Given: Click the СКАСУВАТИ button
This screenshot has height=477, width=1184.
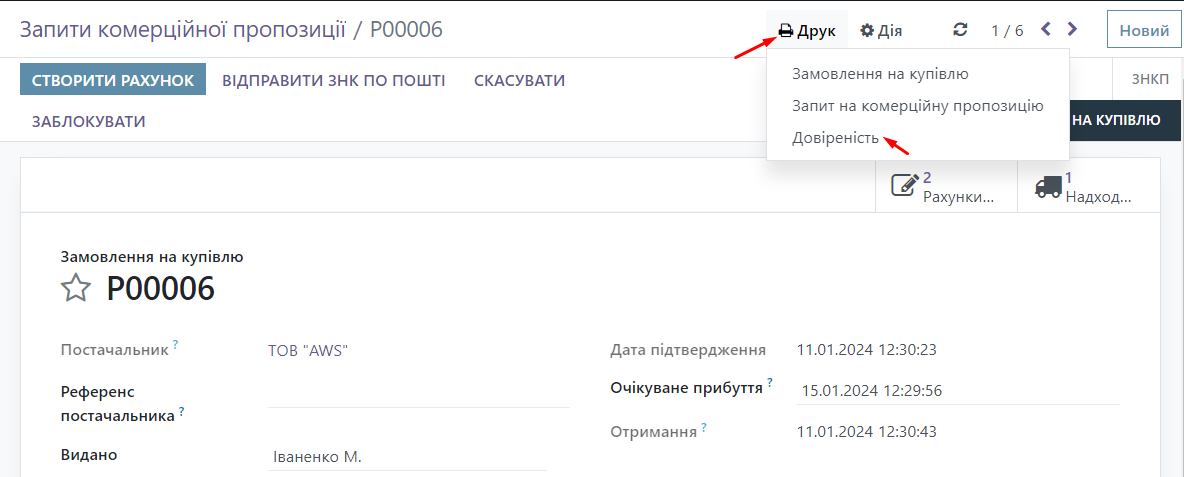Looking at the screenshot, I should [519, 80].
